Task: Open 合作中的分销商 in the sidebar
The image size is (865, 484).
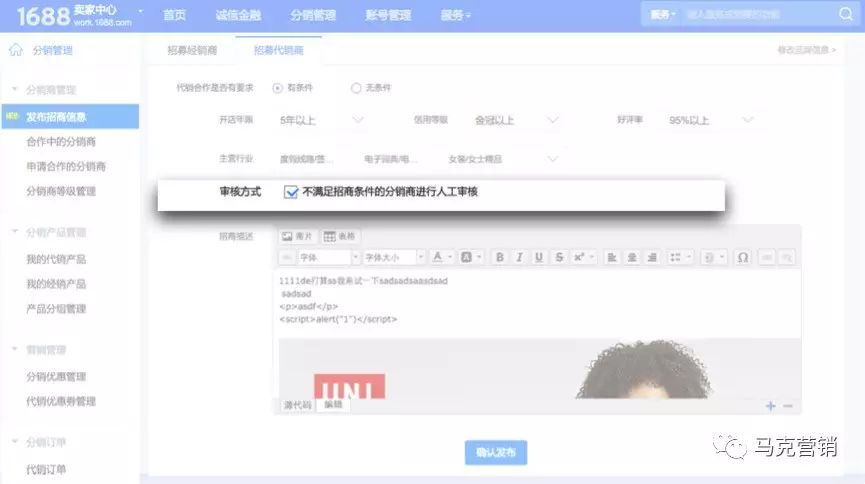Action: [x=61, y=141]
